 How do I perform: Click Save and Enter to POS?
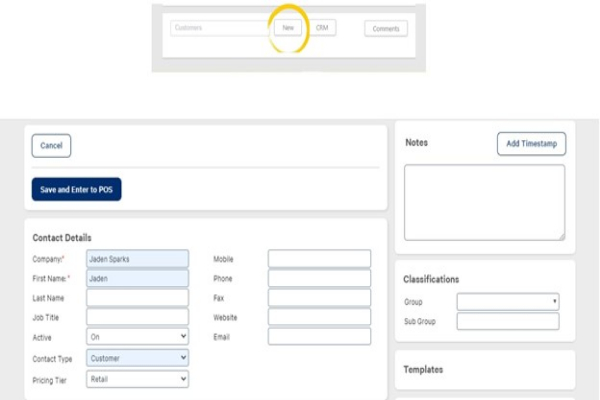click(x=77, y=190)
